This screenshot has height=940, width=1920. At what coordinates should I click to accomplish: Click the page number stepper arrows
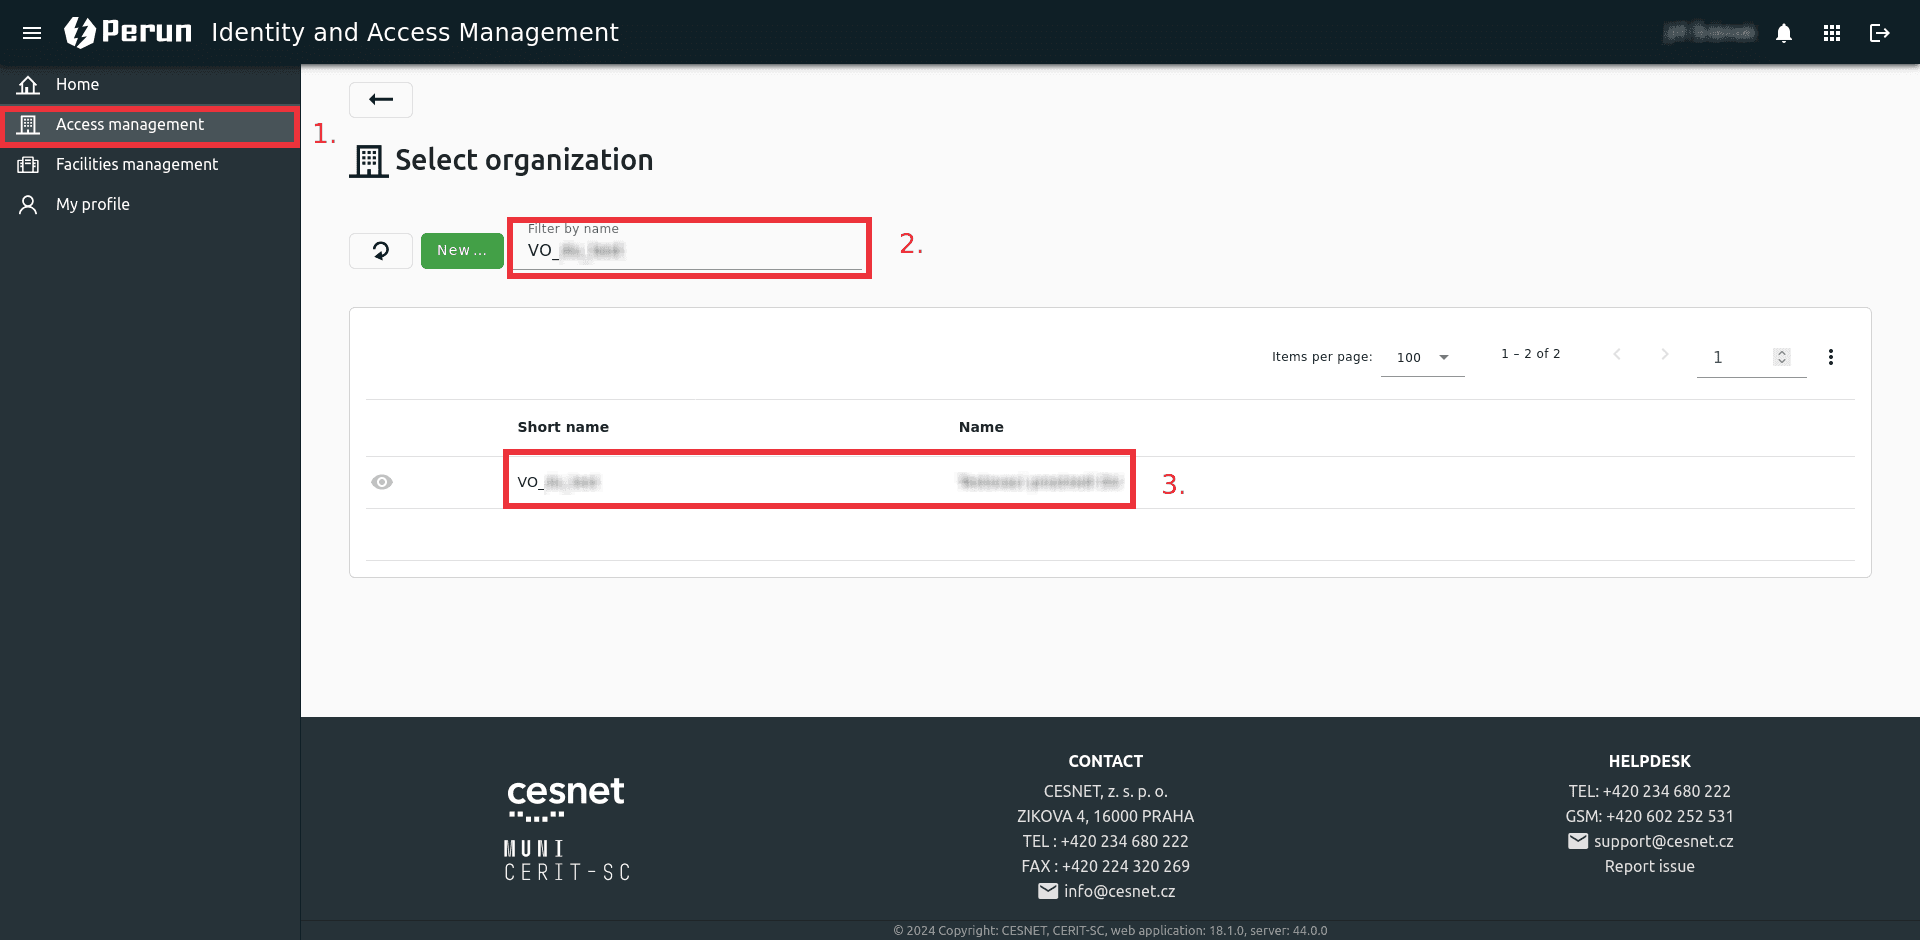[1781, 357]
